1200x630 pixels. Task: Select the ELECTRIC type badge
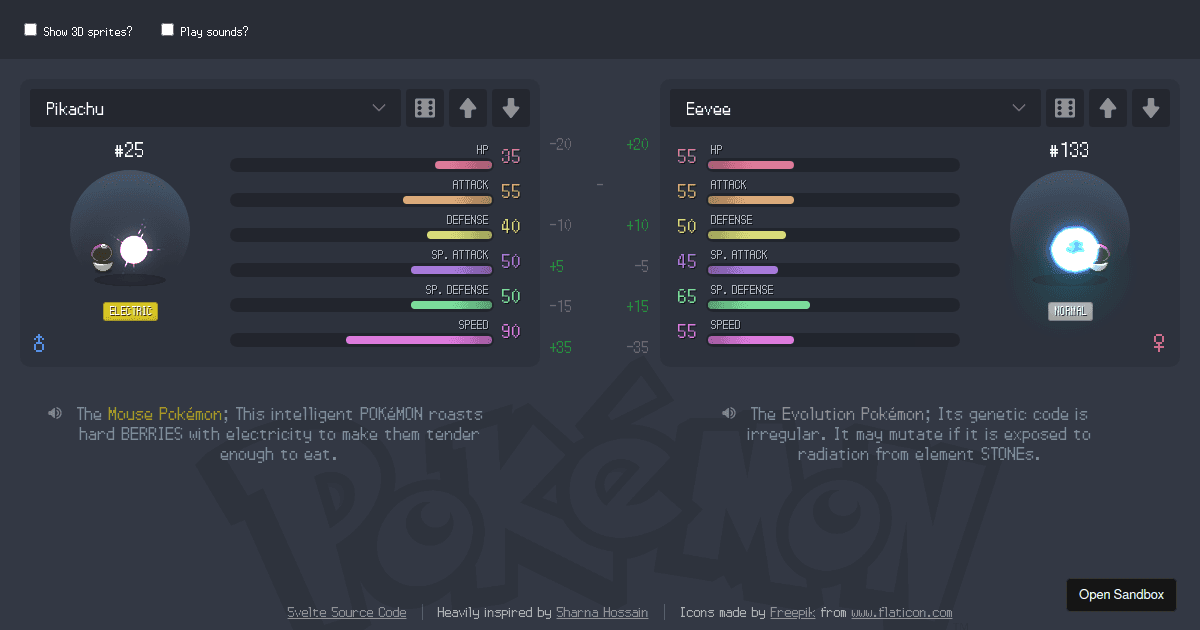[130, 311]
